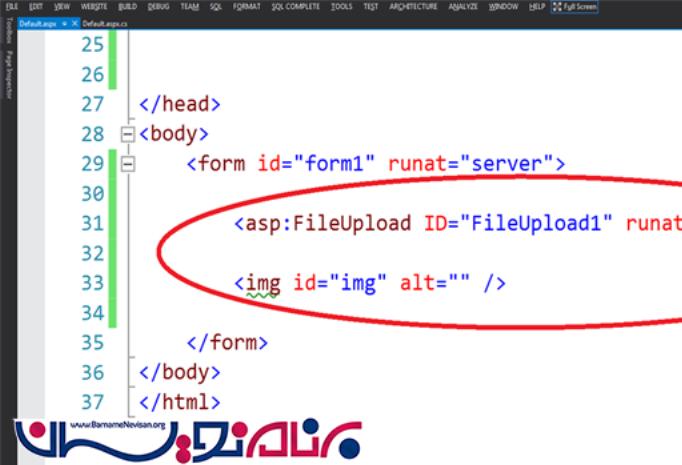Image resolution: width=682 pixels, height=465 pixels.
Task: Click the asp:FileUpload tag name
Action: tap(328, 224)
